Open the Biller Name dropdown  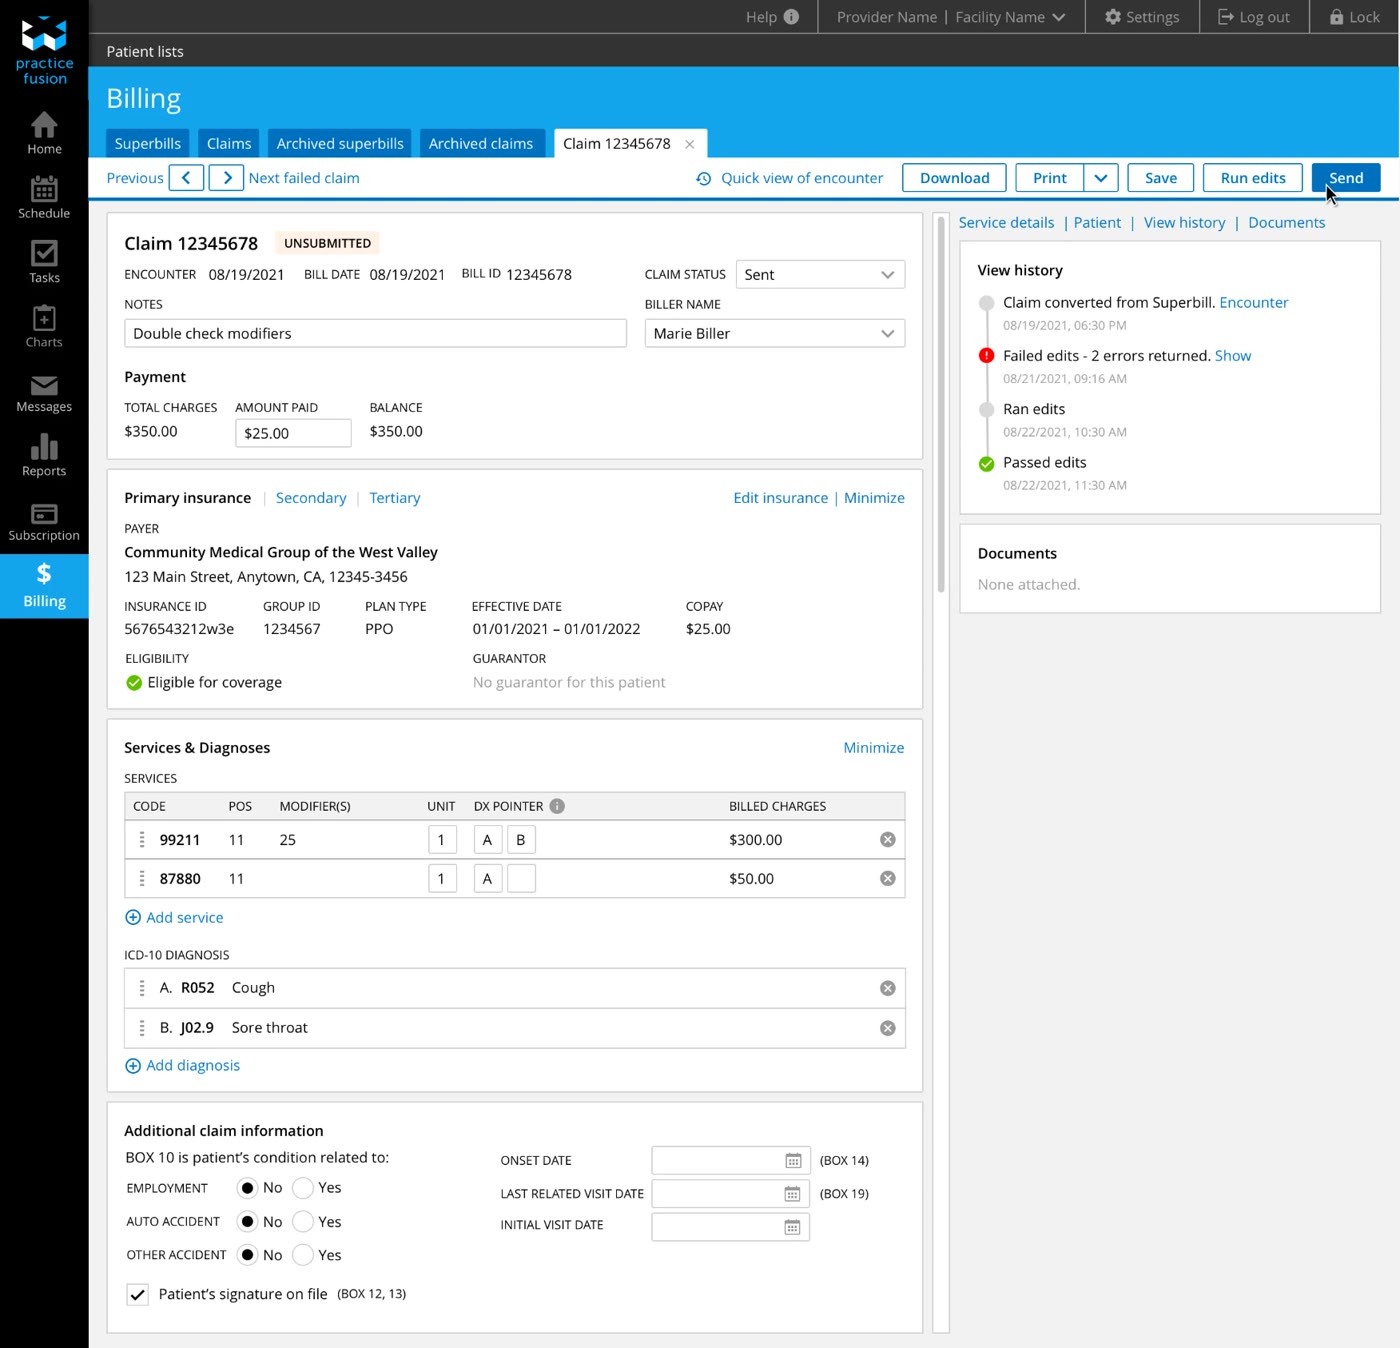775,333
